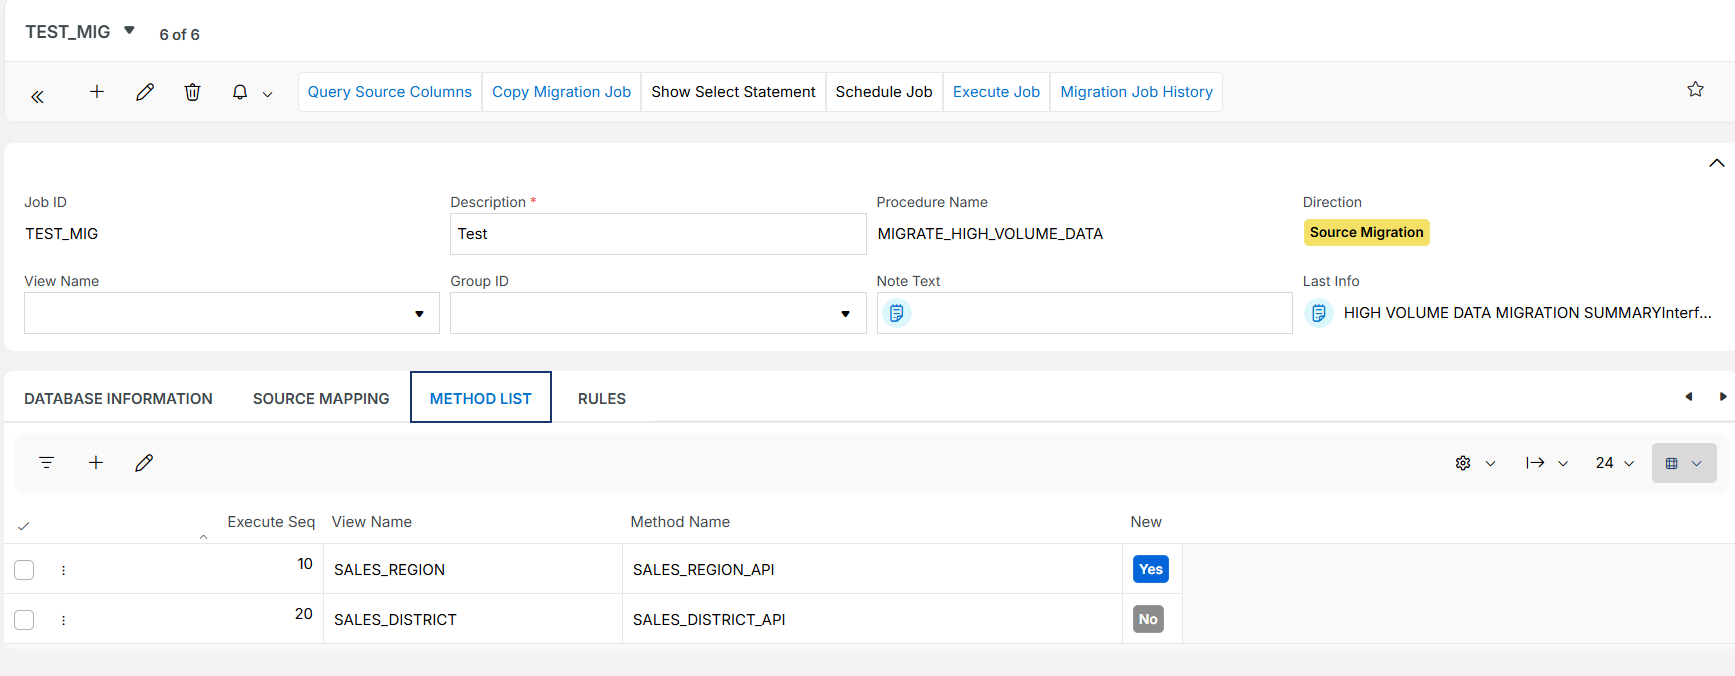
Task: Click Schedule Job button
Action: (x=884, y=92)
